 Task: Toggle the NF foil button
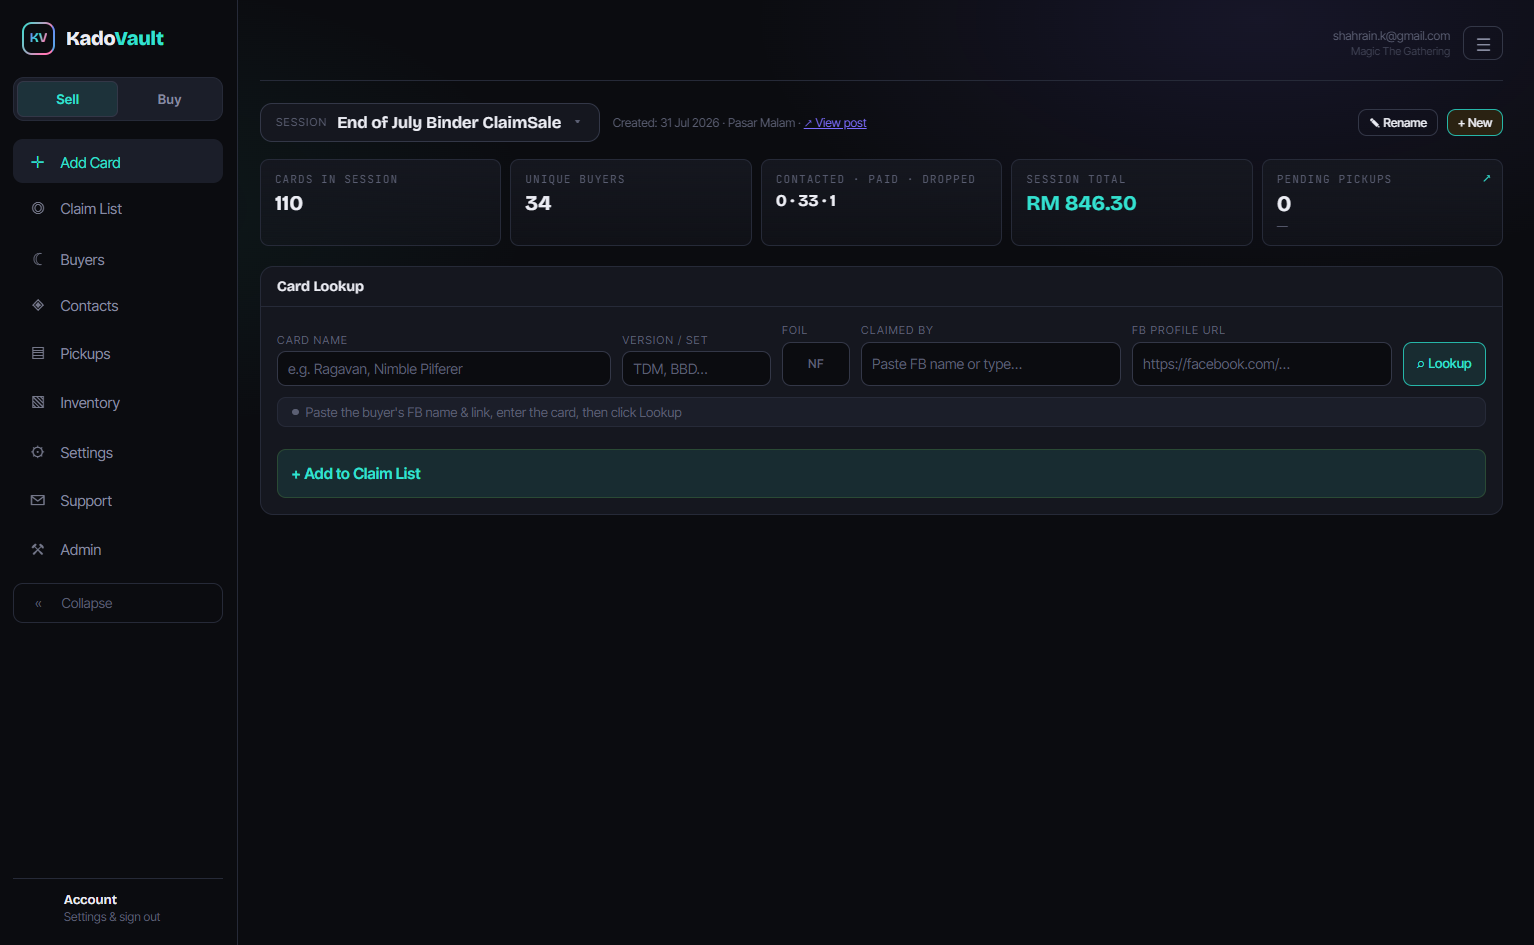pos(816,364)
